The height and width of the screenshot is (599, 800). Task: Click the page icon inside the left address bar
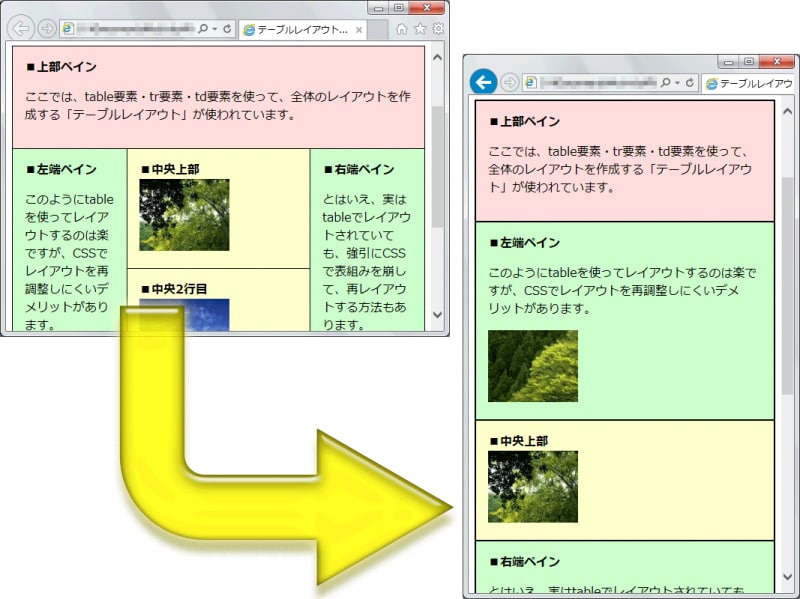[x=68, y=28]
